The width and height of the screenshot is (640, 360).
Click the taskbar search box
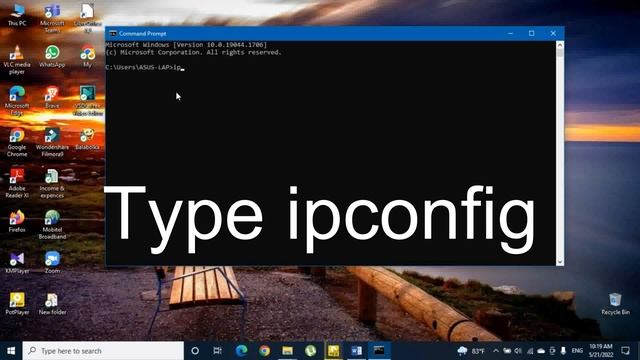(103, 351)
